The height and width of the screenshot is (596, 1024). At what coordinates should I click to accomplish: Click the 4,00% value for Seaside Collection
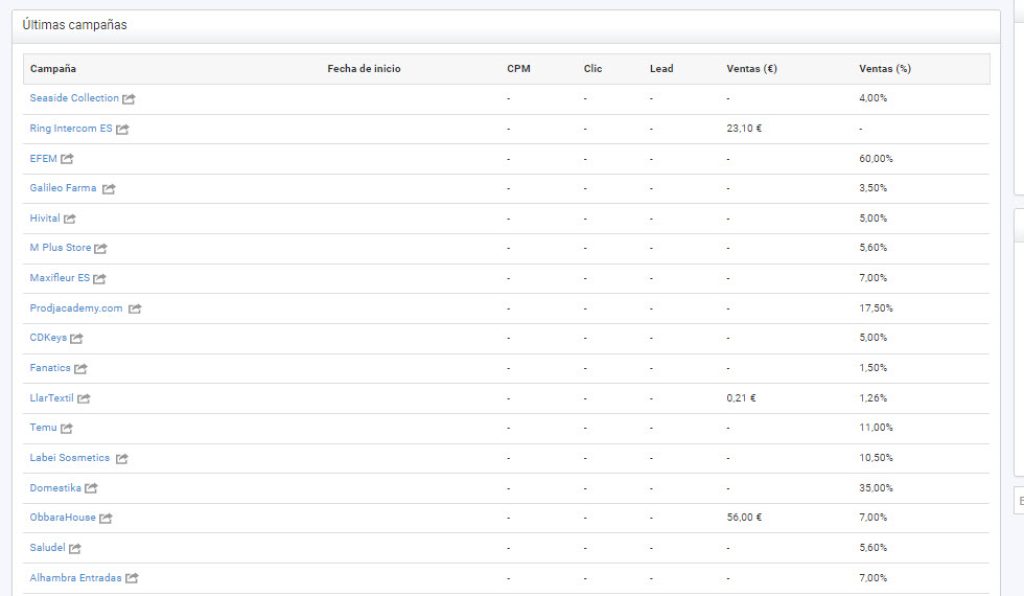click(873, 98)
